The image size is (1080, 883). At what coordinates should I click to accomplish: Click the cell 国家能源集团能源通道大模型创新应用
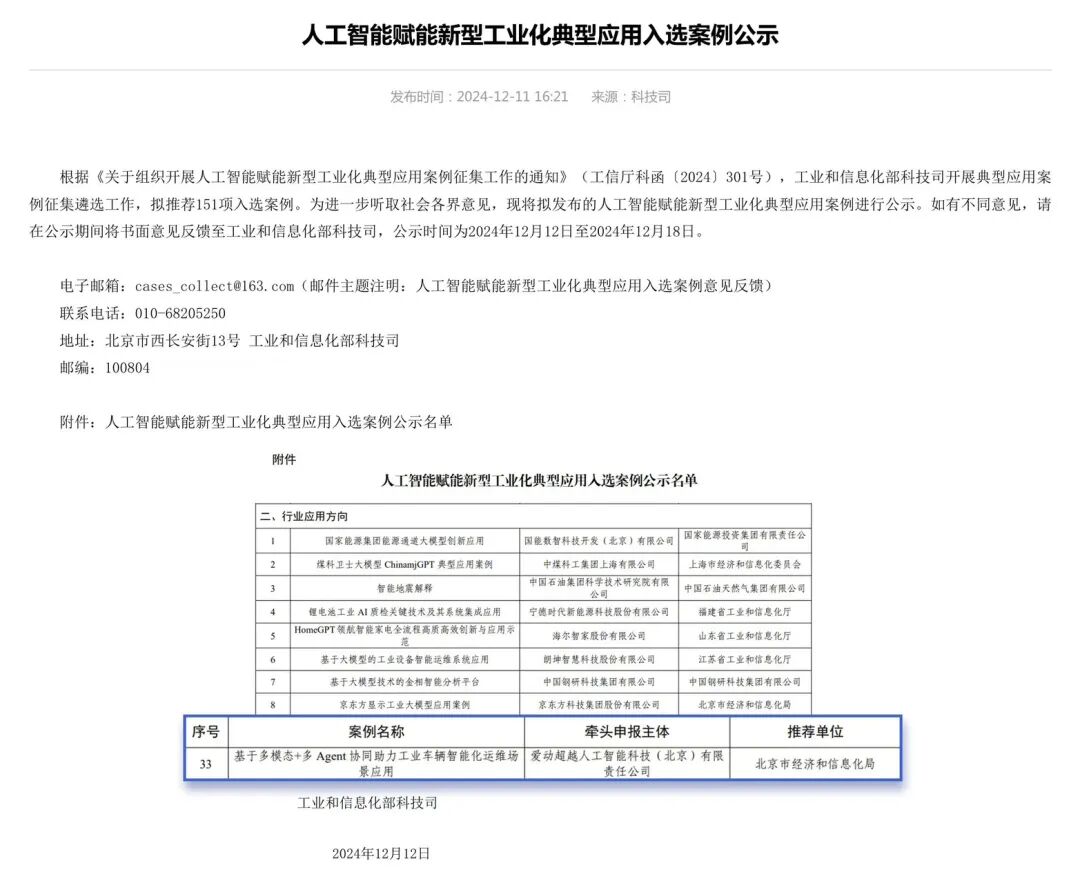coord(404,541)
